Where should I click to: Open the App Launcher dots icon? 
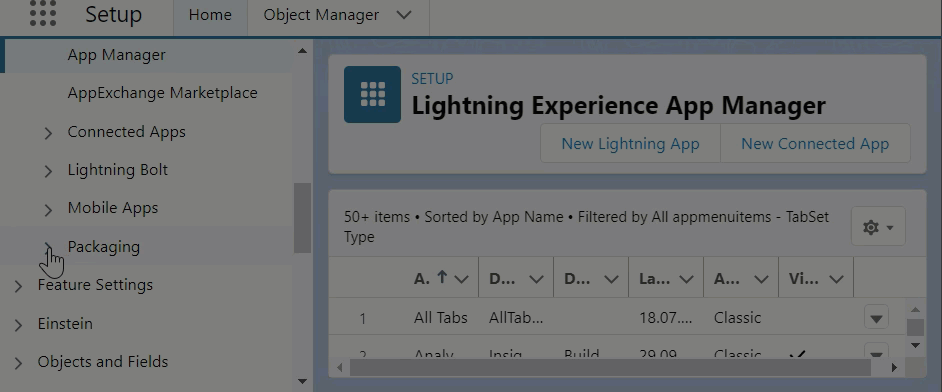[x=43, y=14]
